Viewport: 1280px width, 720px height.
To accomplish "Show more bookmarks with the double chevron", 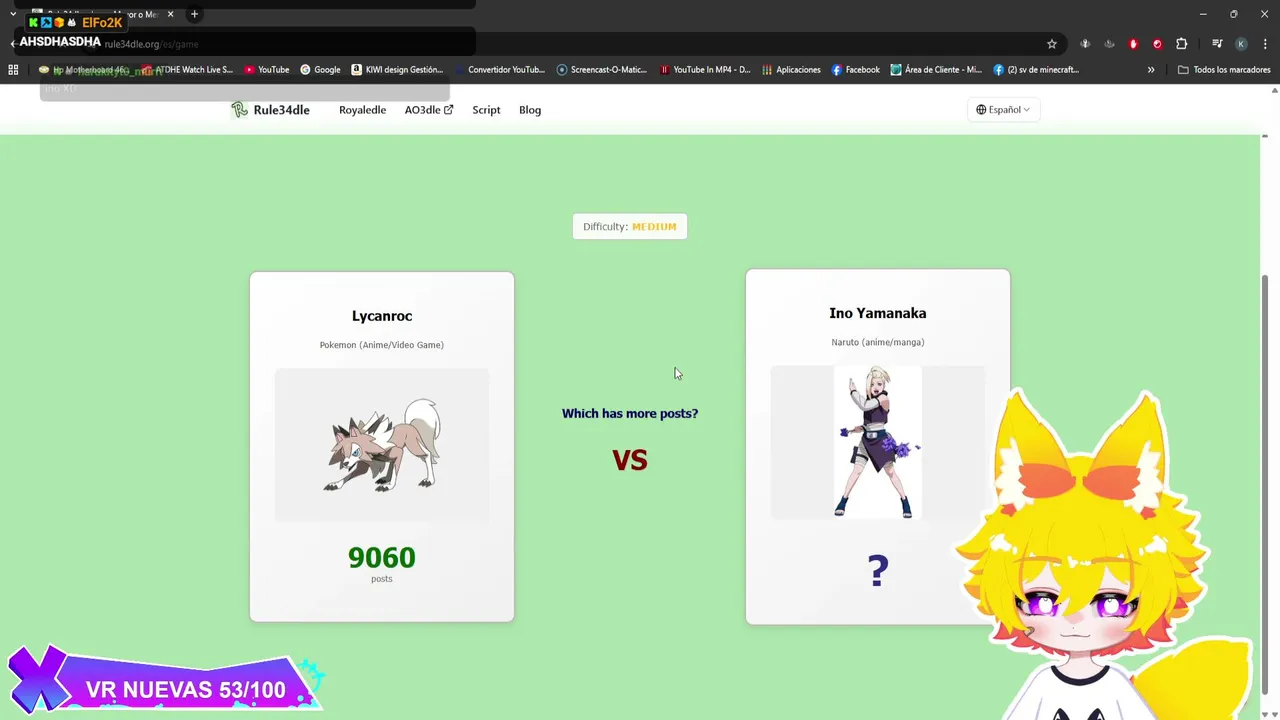I will 1151,70.
